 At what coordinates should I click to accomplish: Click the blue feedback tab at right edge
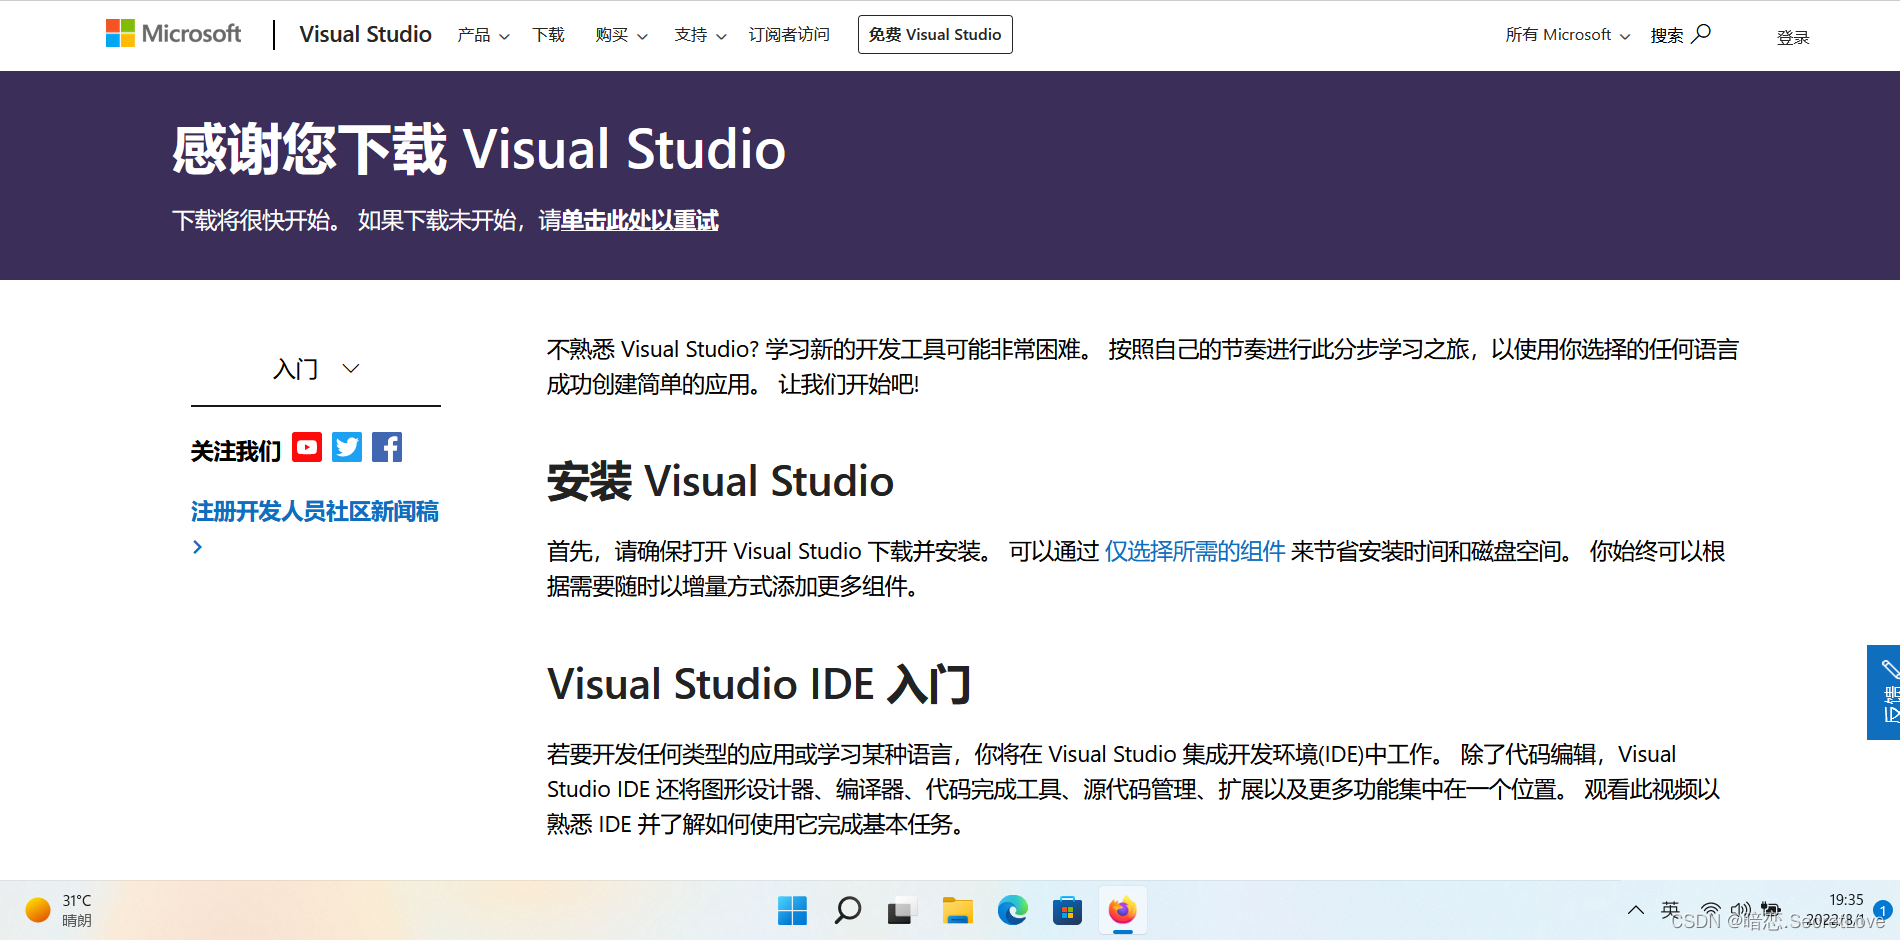click(1884, 692)
